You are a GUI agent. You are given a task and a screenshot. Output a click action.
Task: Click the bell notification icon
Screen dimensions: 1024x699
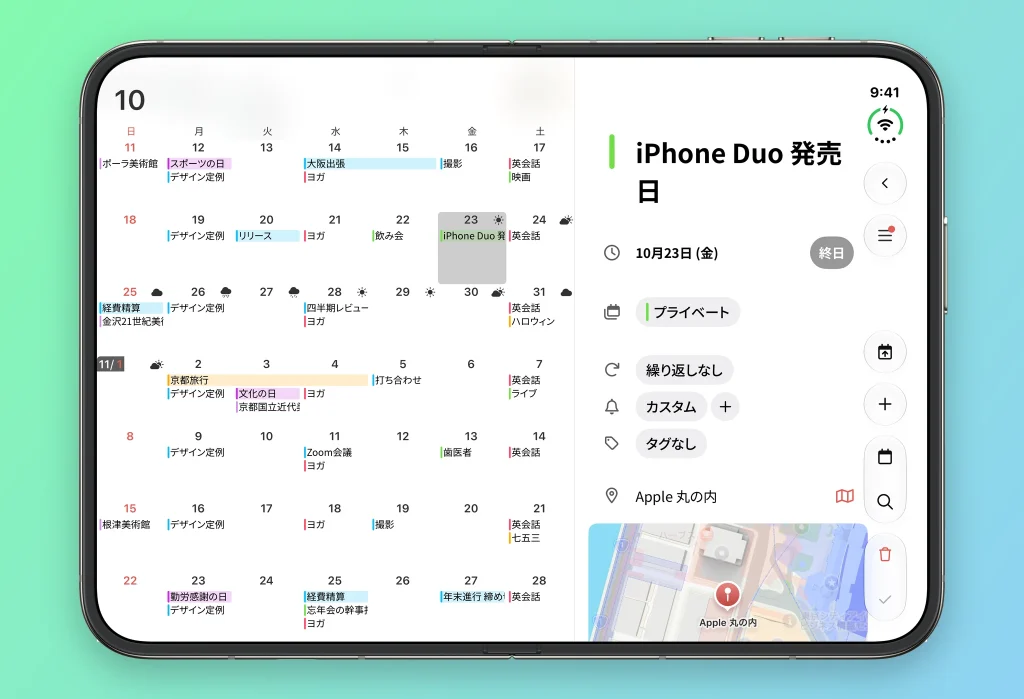[612, 407]
